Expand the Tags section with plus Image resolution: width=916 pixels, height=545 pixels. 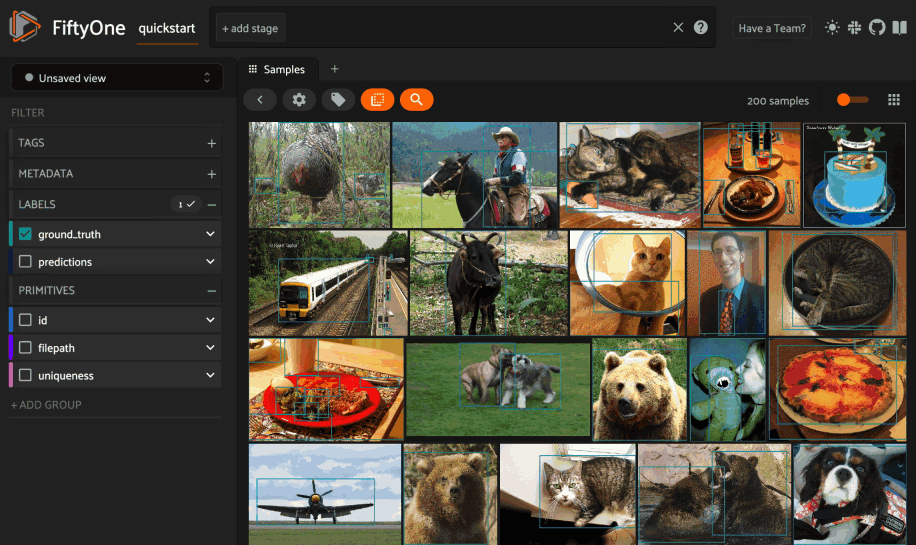click(x=211, y=143)
